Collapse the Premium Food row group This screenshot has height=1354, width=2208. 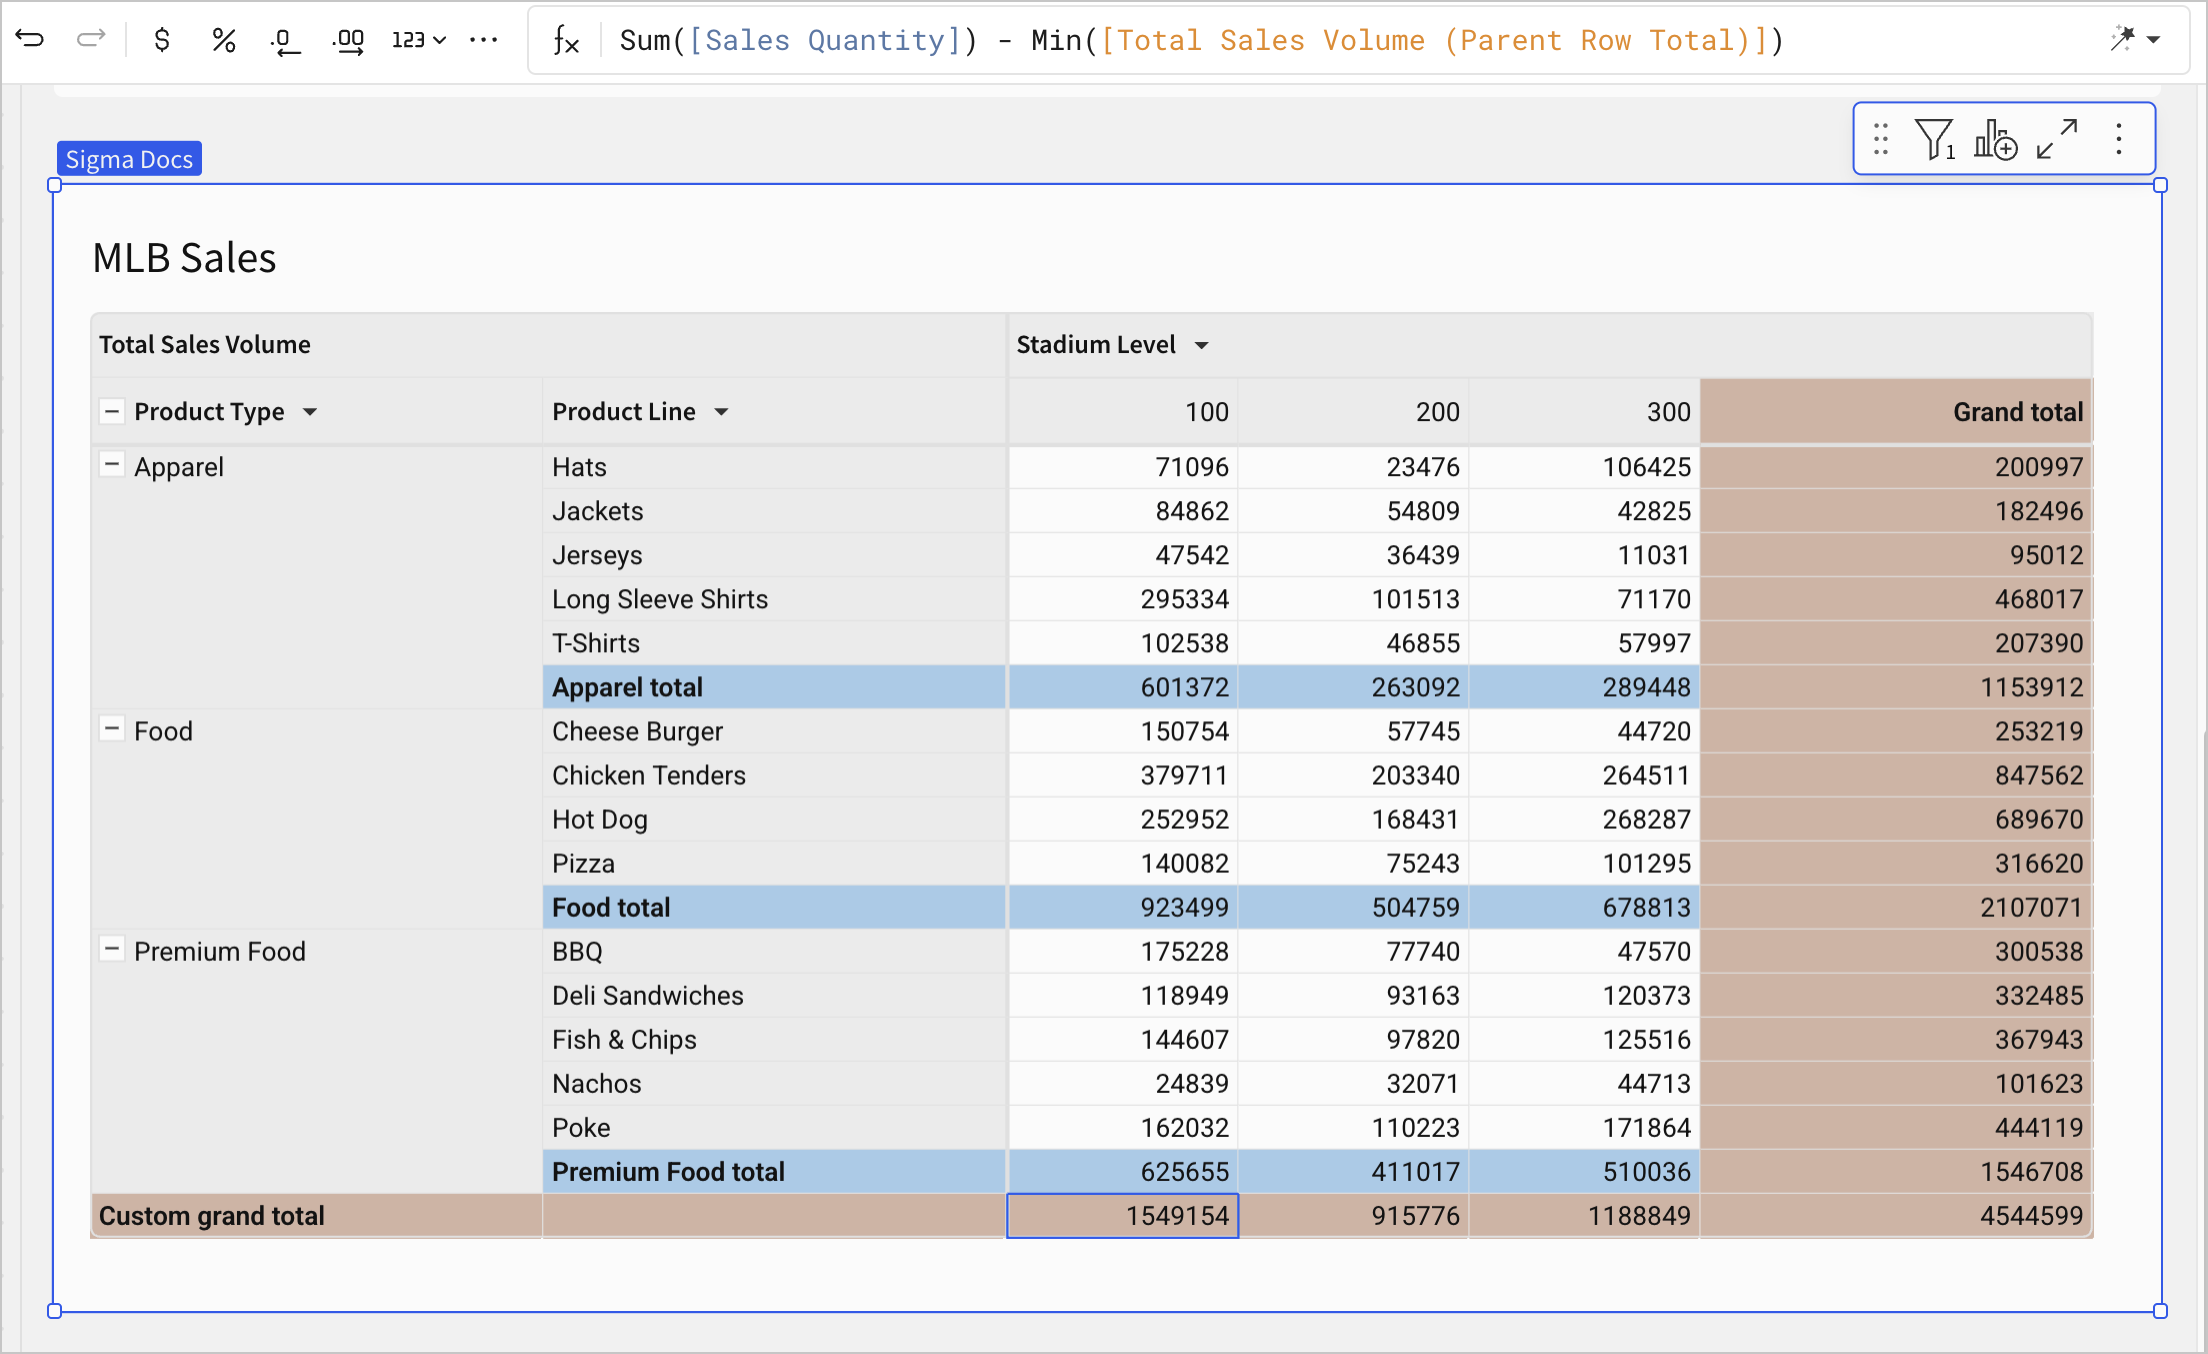pyautogui.click(x=112, y=949)
